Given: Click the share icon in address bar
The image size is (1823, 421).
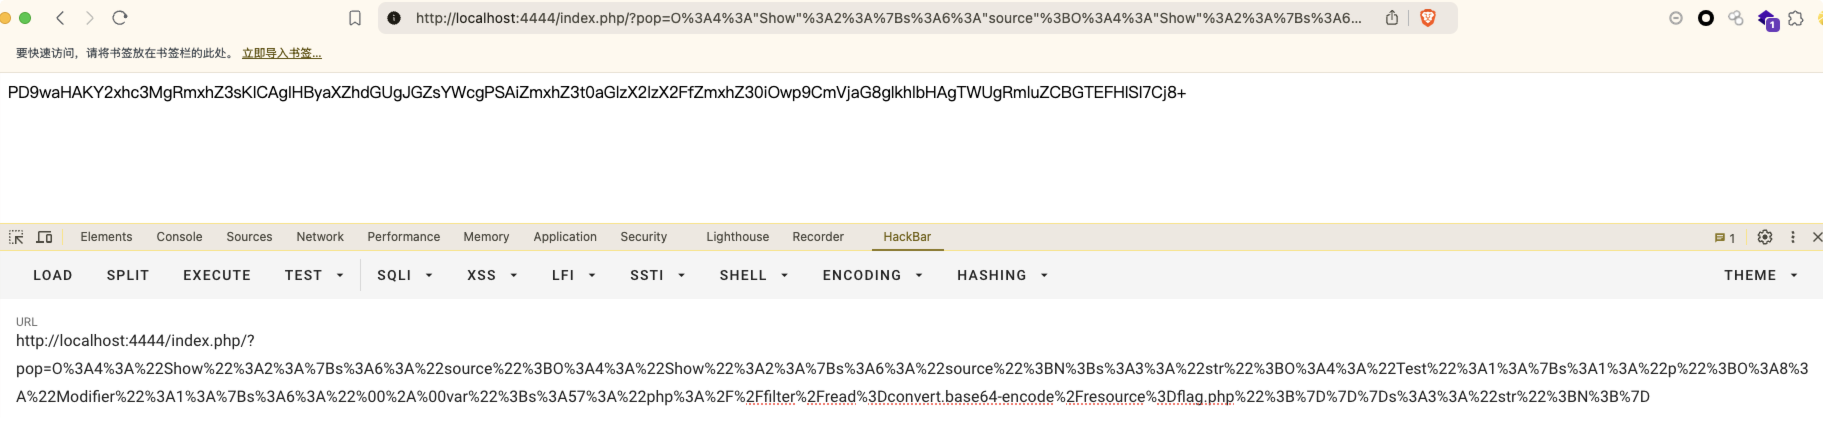Looking at the screenshot, I should tap(1391, 18).
